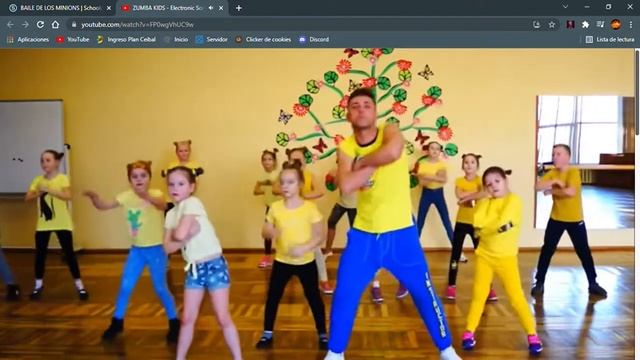Image resolution: width=640 pixels, height=360 pixels.
Task: Go back to the previous page
Action: (10, 24)
